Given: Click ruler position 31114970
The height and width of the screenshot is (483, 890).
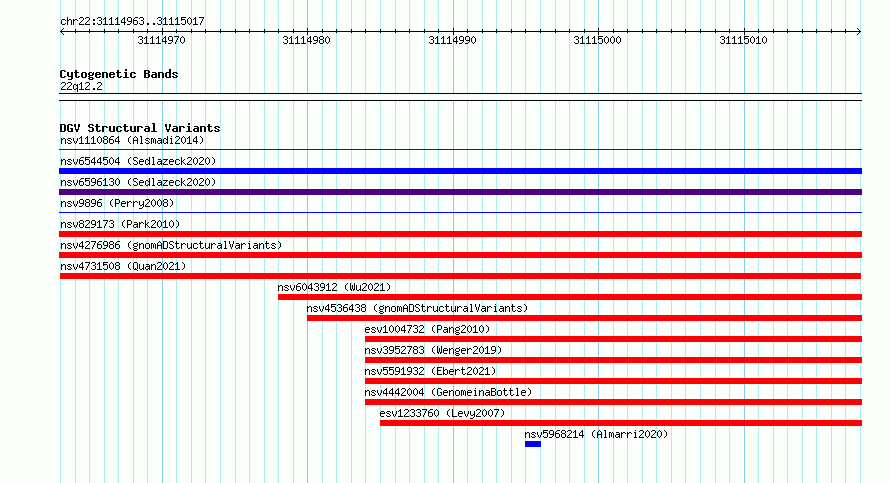Looking at the screenshot, I should pos(161,40).
